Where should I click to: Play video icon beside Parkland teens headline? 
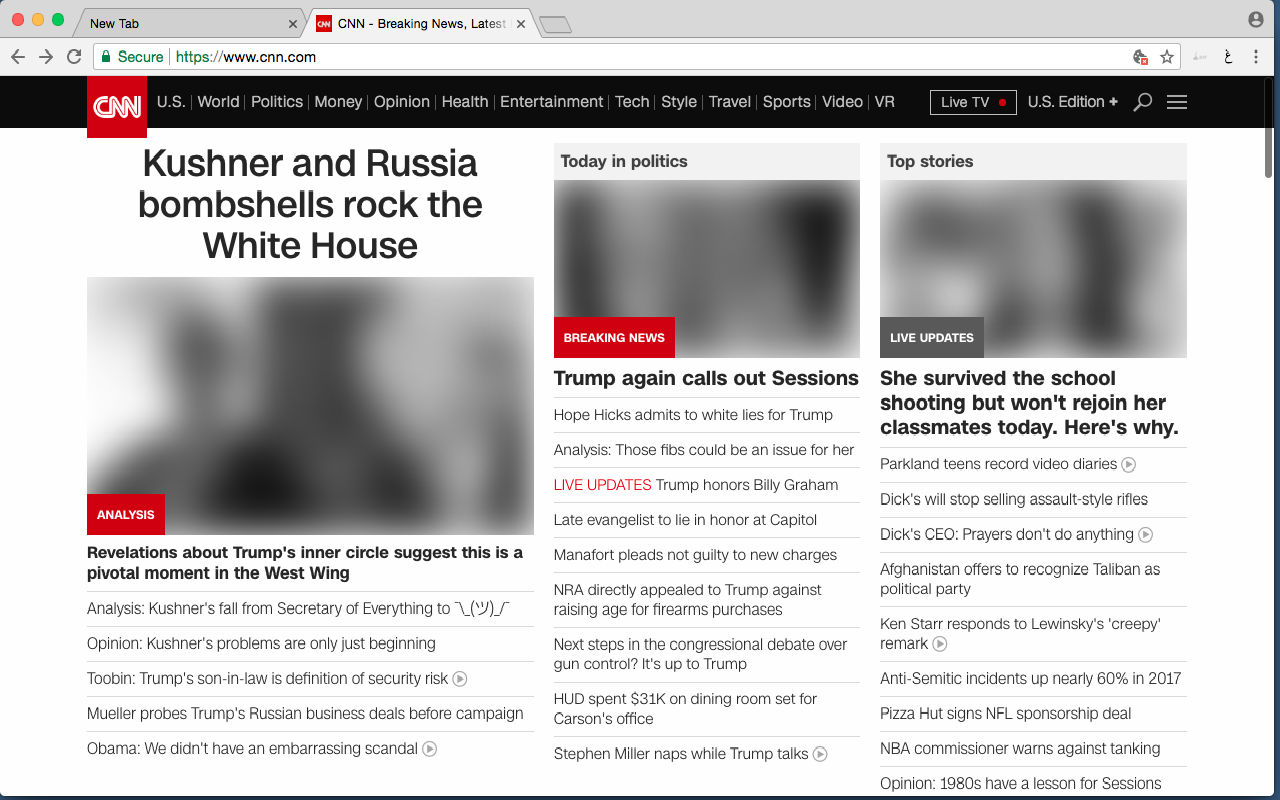1129,464
